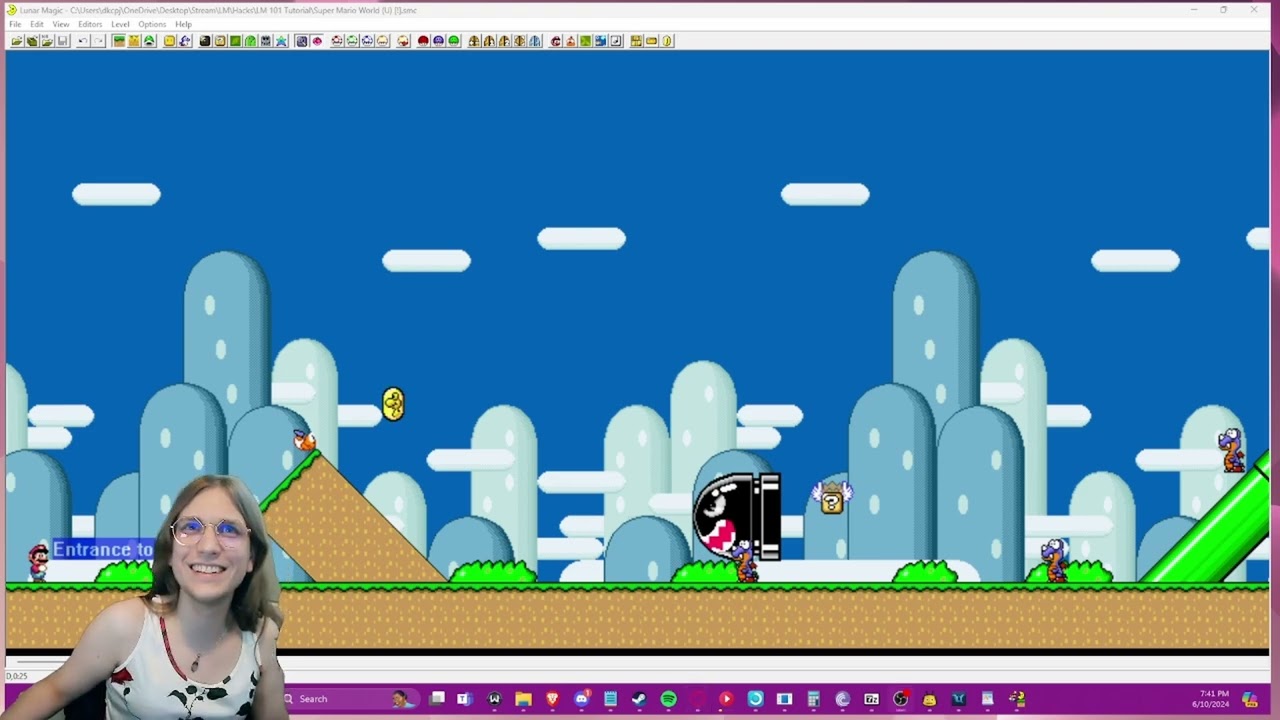Open Spotify from taskbar
This screenshot has width=1280, height=720.
point(668,699)
